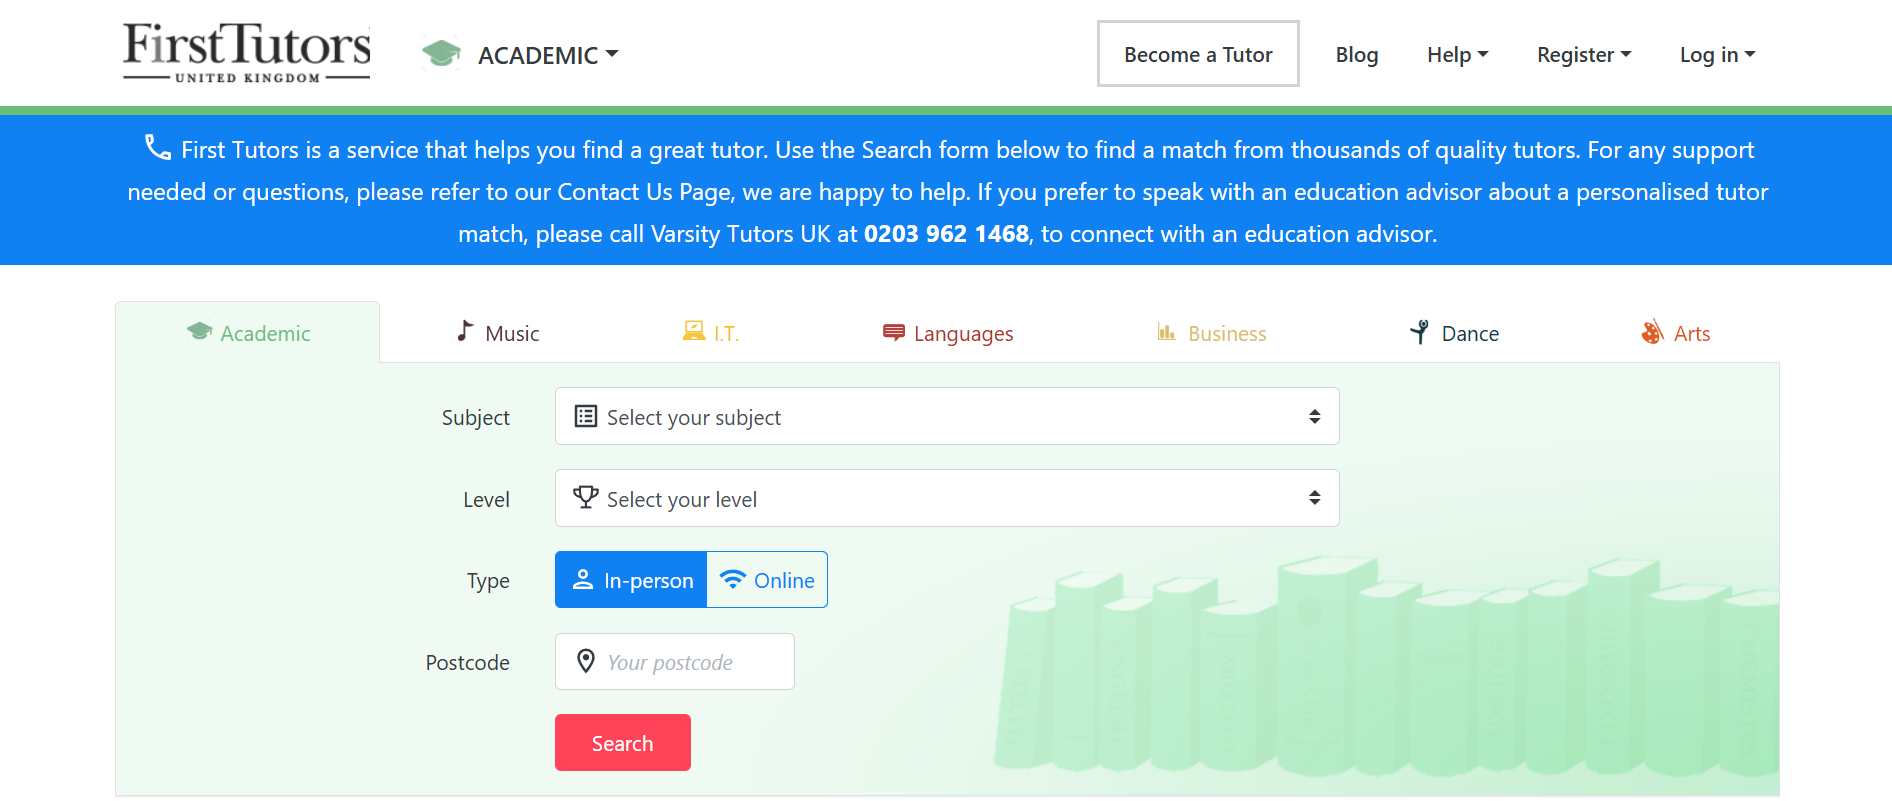Click the music note icon

tap(465, 331)
